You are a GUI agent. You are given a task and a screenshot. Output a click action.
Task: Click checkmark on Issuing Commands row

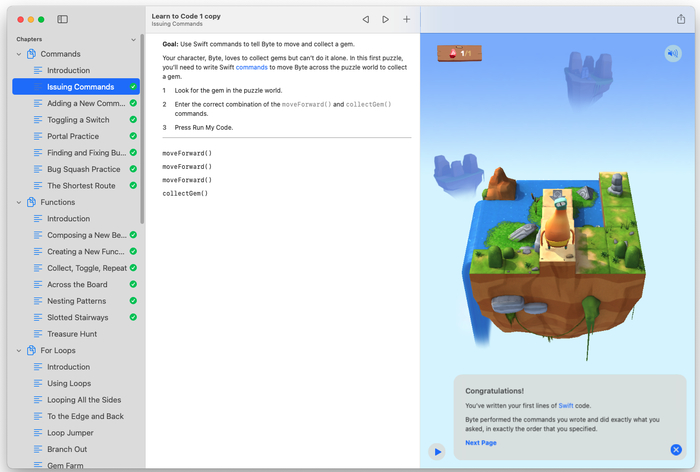pyautogui.click(x=133, y=87)
